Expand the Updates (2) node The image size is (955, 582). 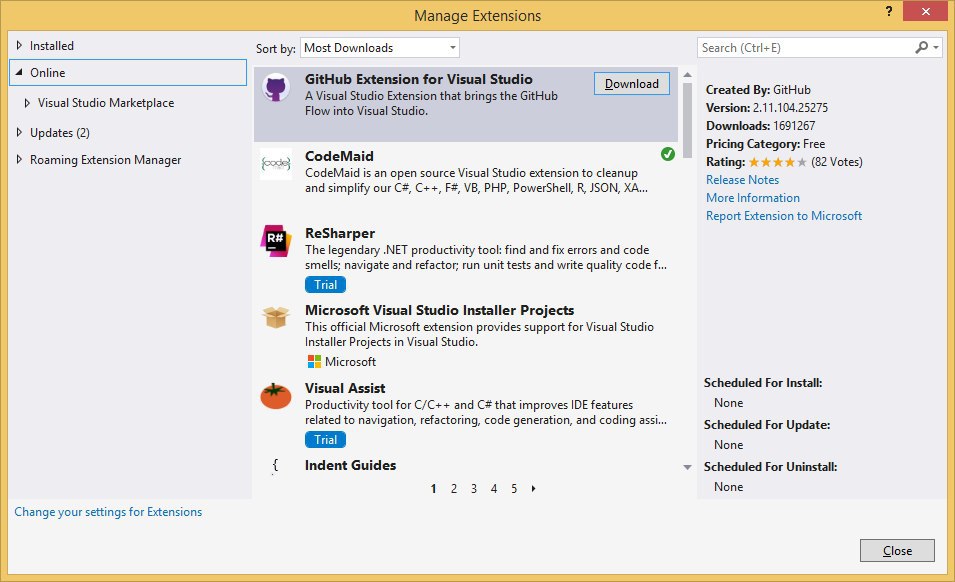coord(19,132)
